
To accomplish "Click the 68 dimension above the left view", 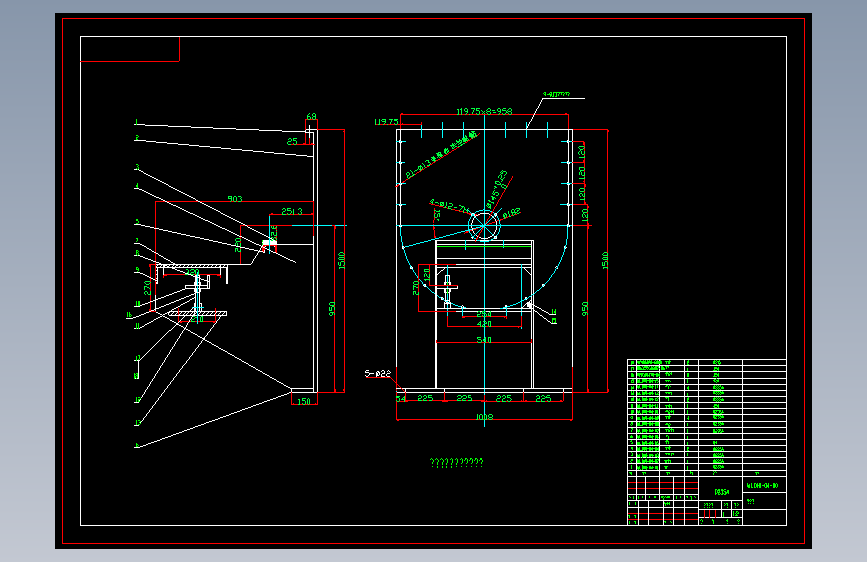I will pos(311,117).
